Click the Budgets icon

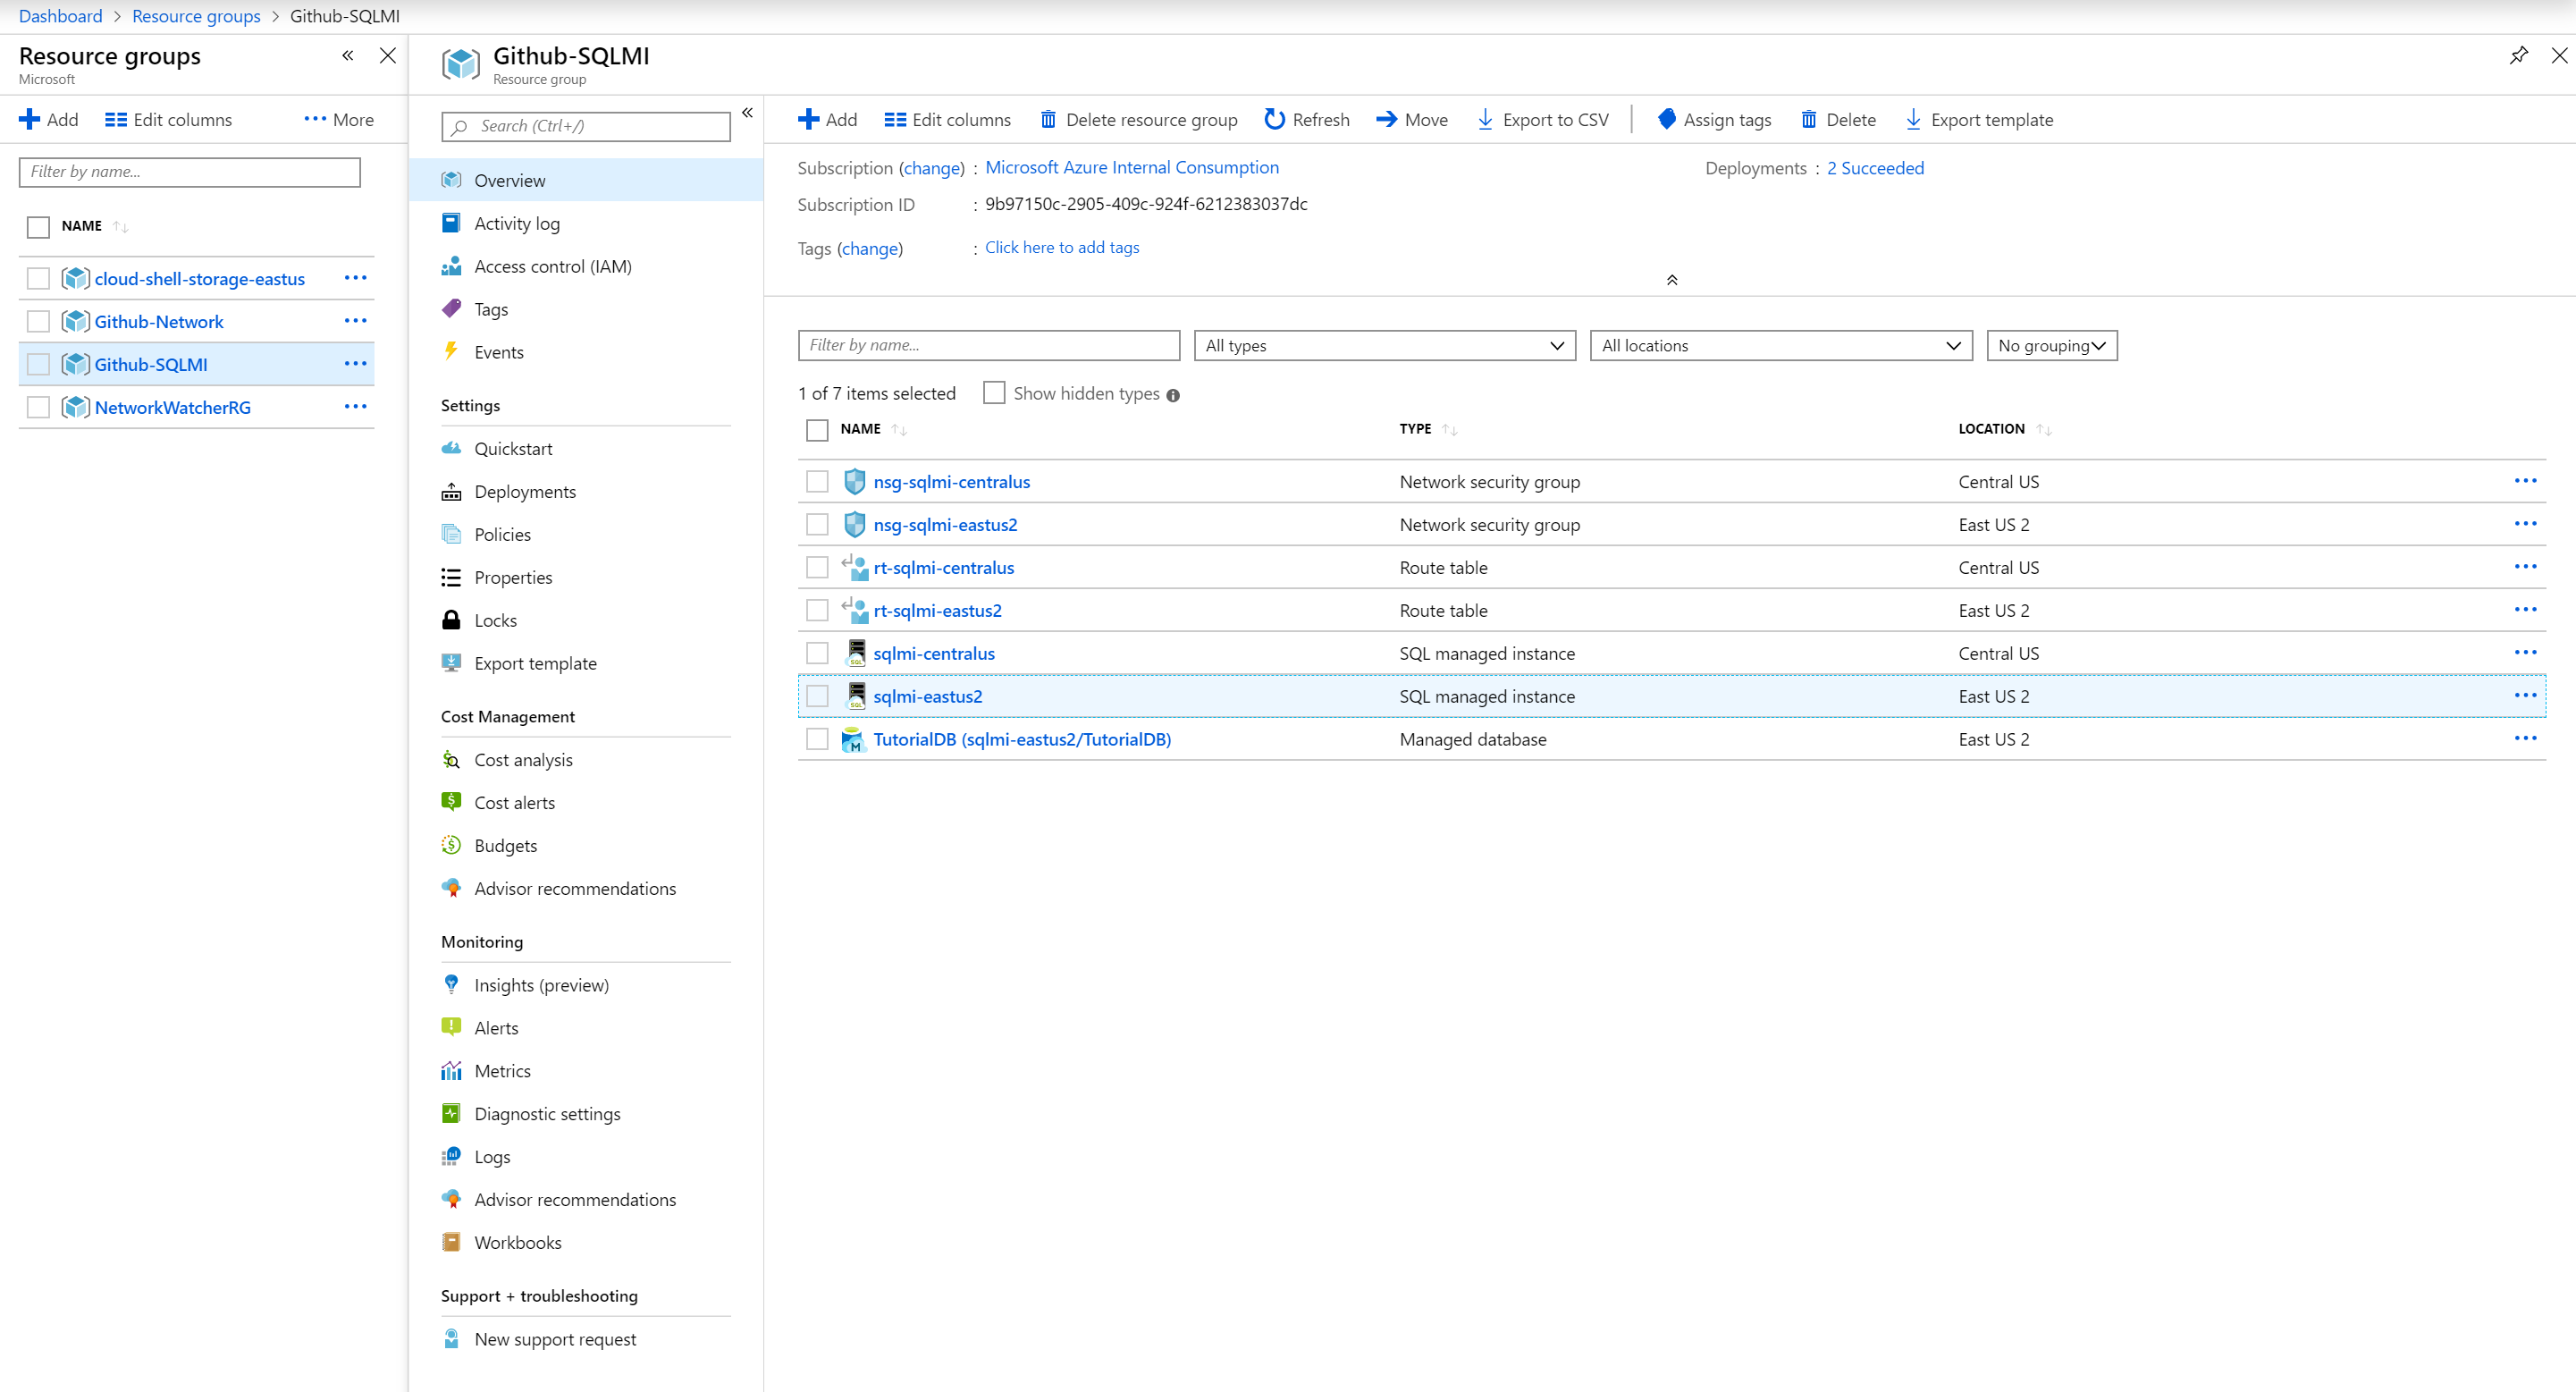click(x=451, y=845)
